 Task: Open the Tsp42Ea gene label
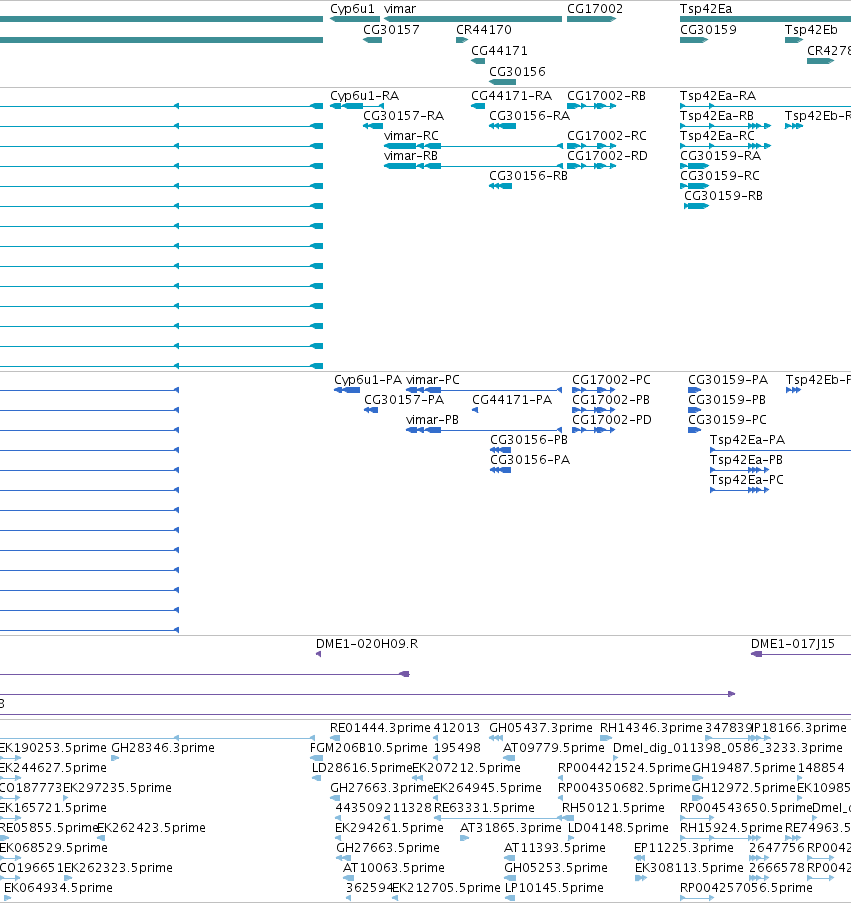706,9
